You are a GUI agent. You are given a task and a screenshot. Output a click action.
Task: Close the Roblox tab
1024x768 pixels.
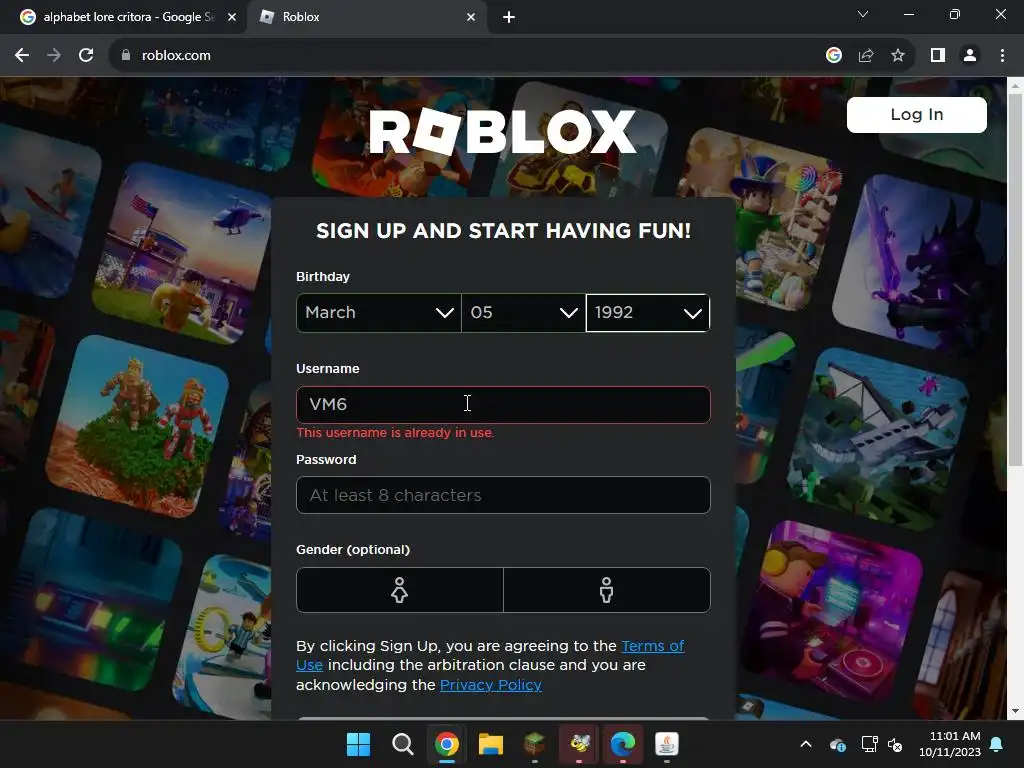471,18
